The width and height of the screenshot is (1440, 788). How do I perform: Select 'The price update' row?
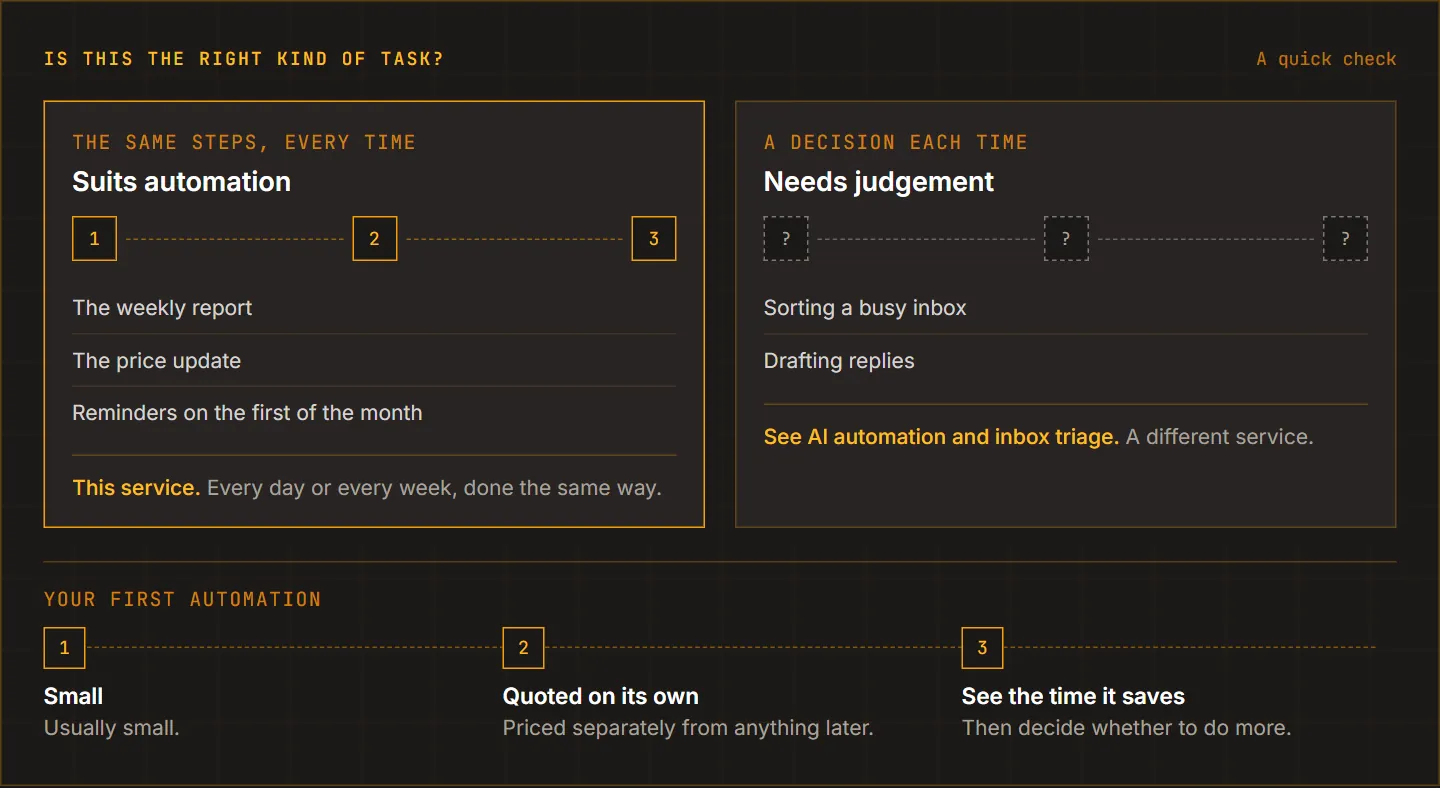(x=374, y=361)
